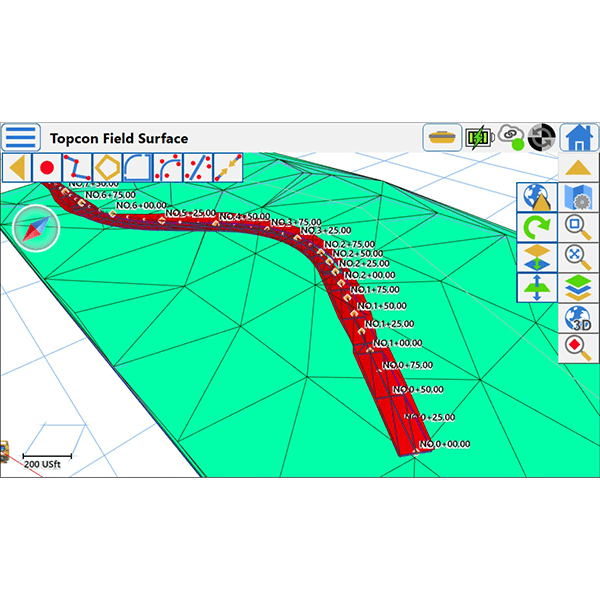600x600 pixels.
Task: Select station label NO.3+25.00
Action: [x=326, y=231]
